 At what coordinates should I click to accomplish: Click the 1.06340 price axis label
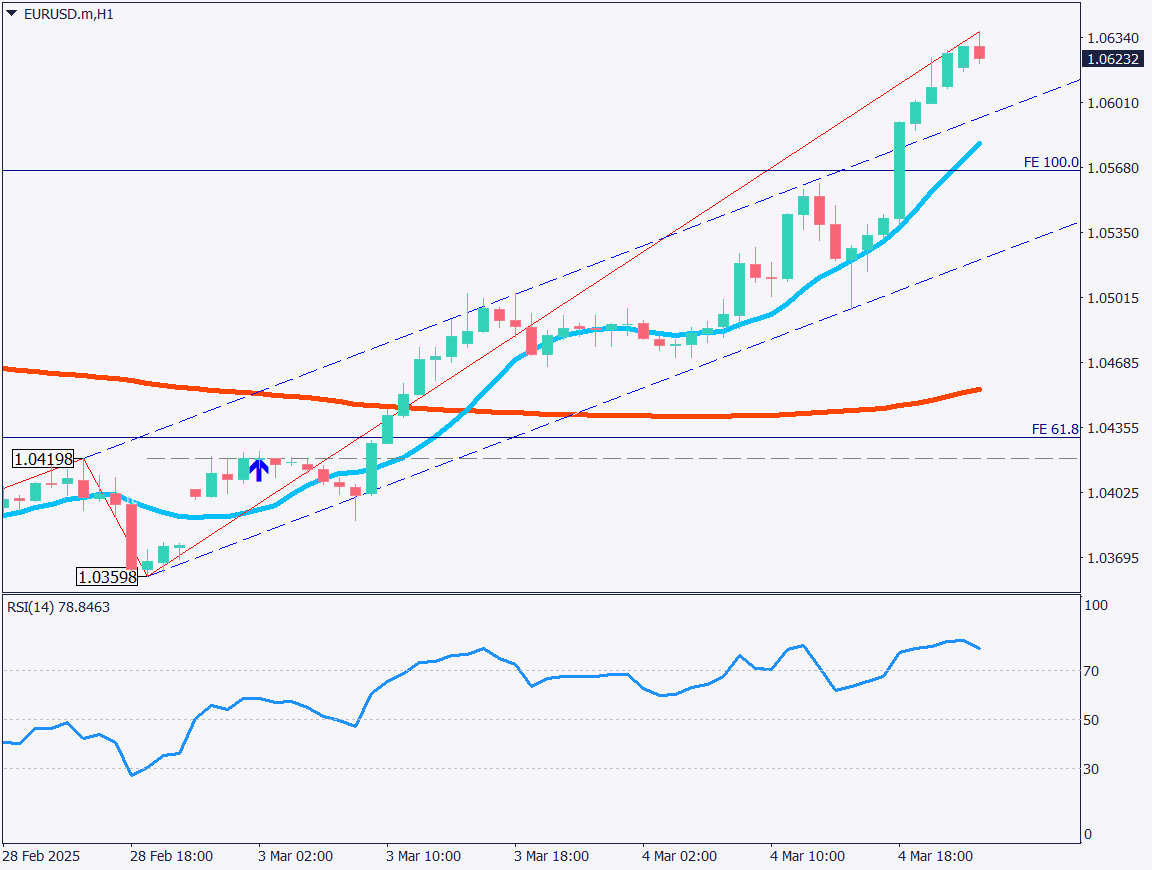pyautogui.click(x=1112, y=38)
